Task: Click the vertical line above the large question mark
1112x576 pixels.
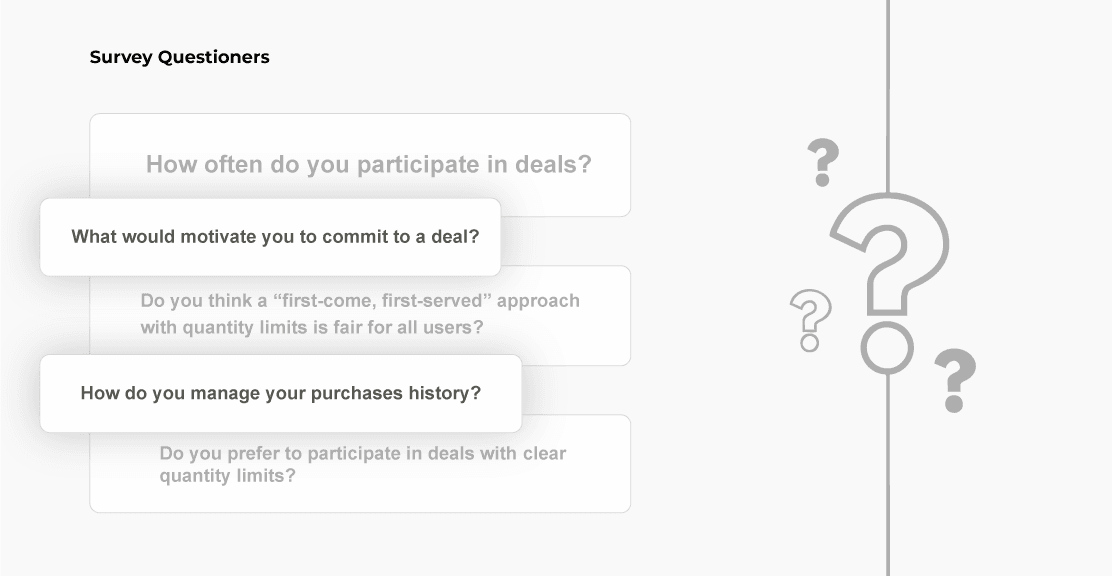Action: click(x=888, y=90)
